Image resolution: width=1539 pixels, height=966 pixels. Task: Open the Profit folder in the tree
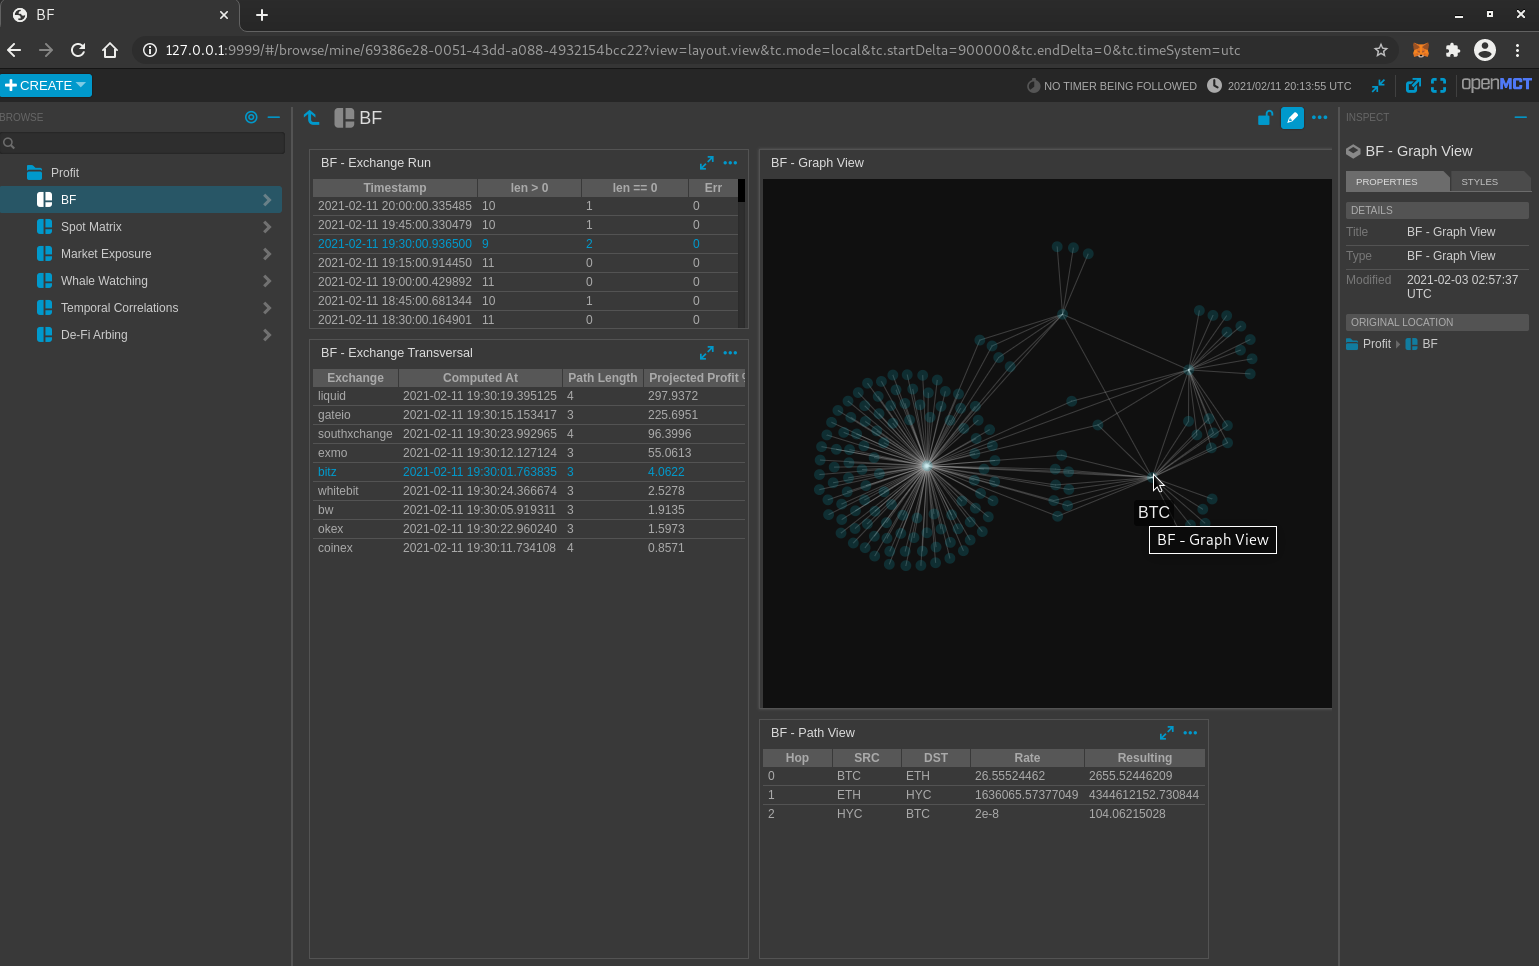click(65, 173)
